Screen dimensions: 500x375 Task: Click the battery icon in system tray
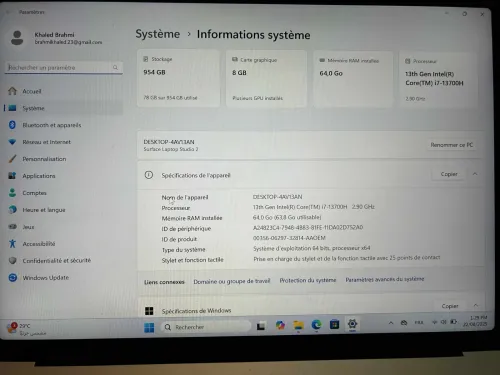point(453,322)
